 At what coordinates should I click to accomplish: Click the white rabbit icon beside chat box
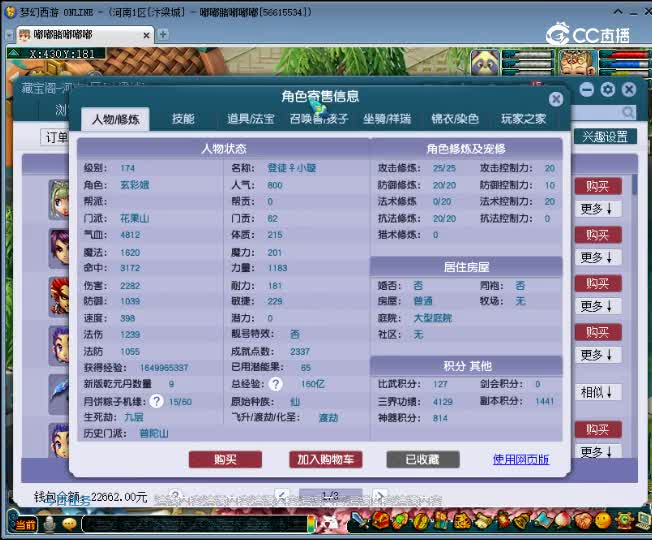331,522
